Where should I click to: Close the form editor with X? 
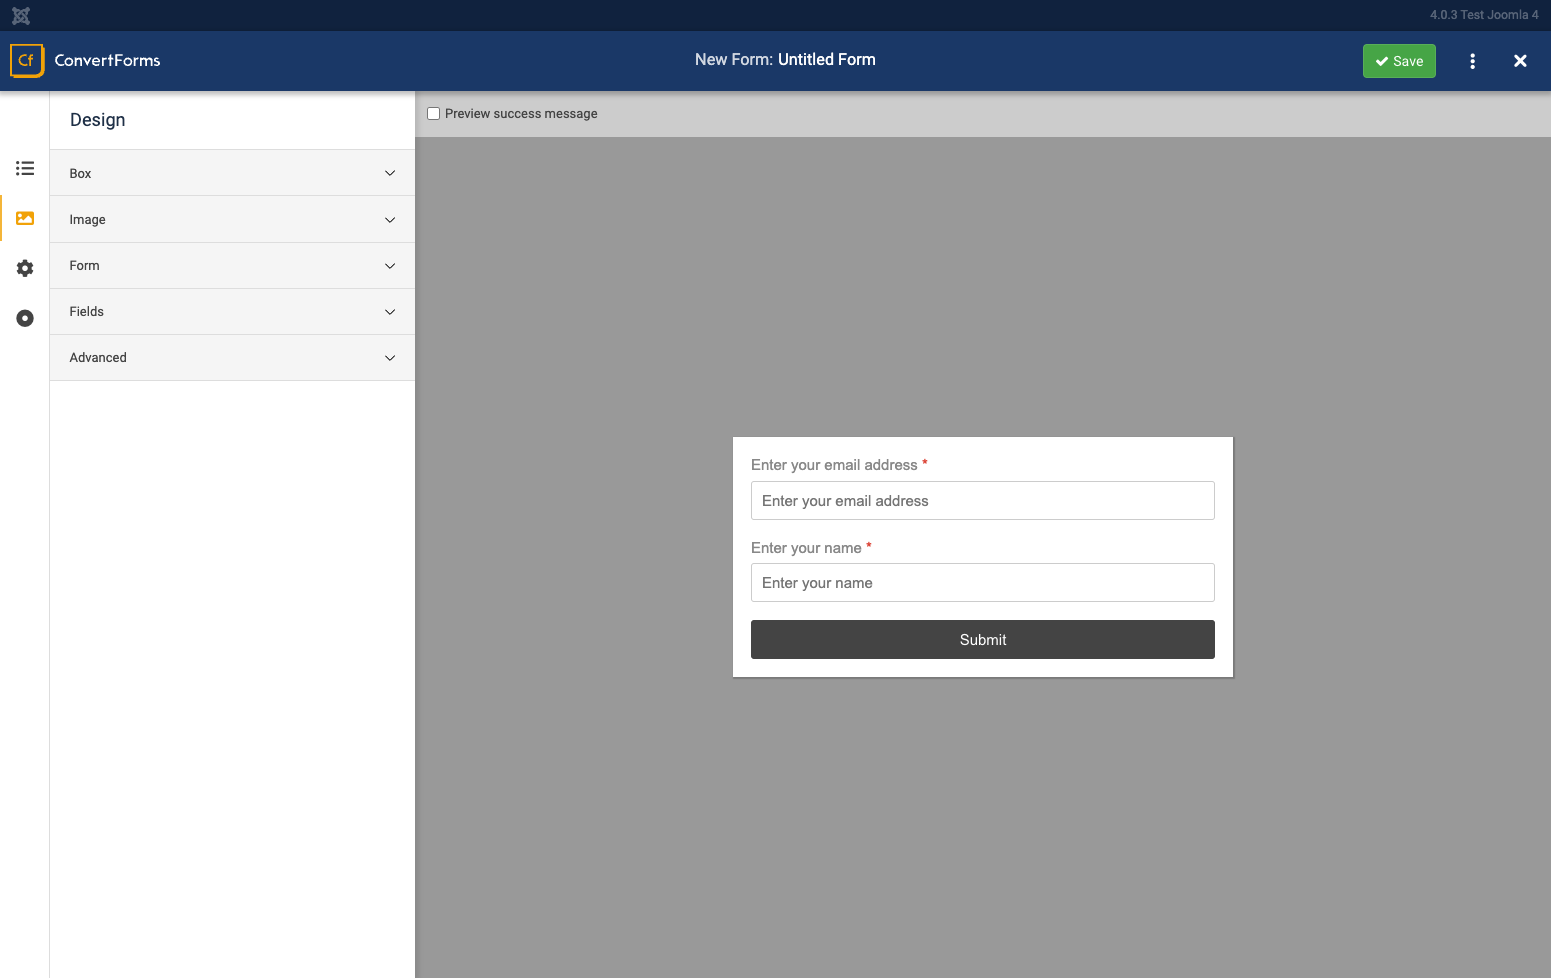[x=1520, y=61]
